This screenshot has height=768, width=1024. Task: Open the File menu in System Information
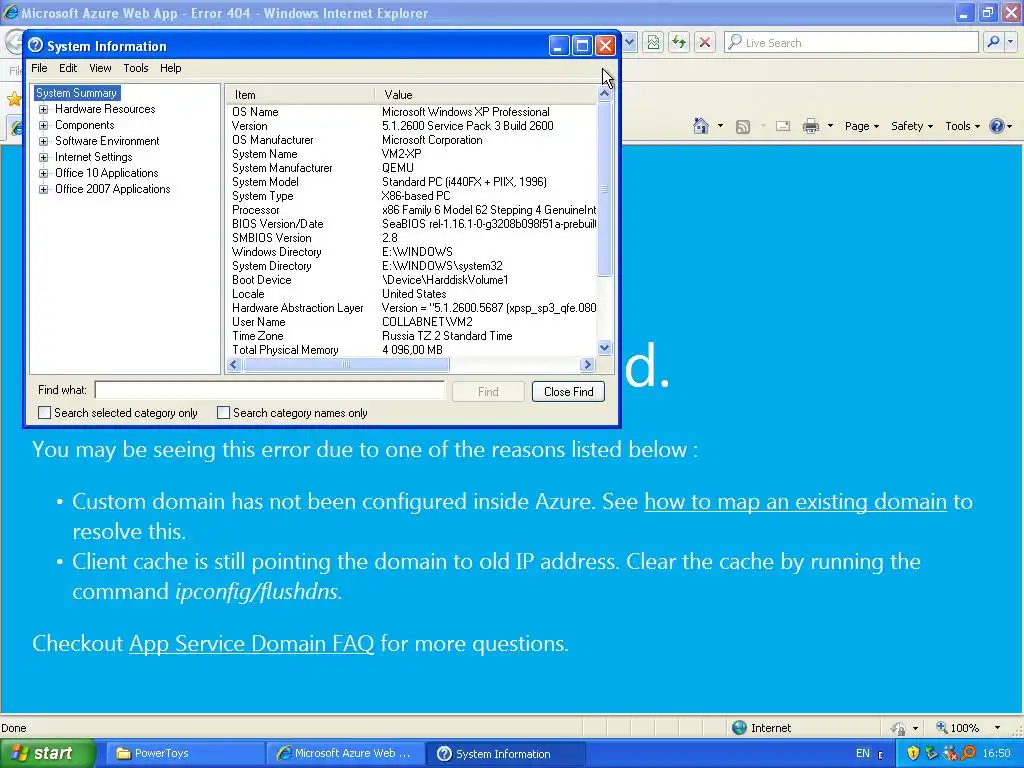coord(39,68)
